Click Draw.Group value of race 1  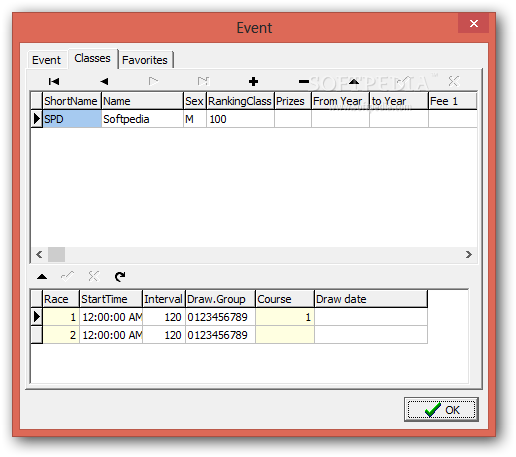(220, 317)
